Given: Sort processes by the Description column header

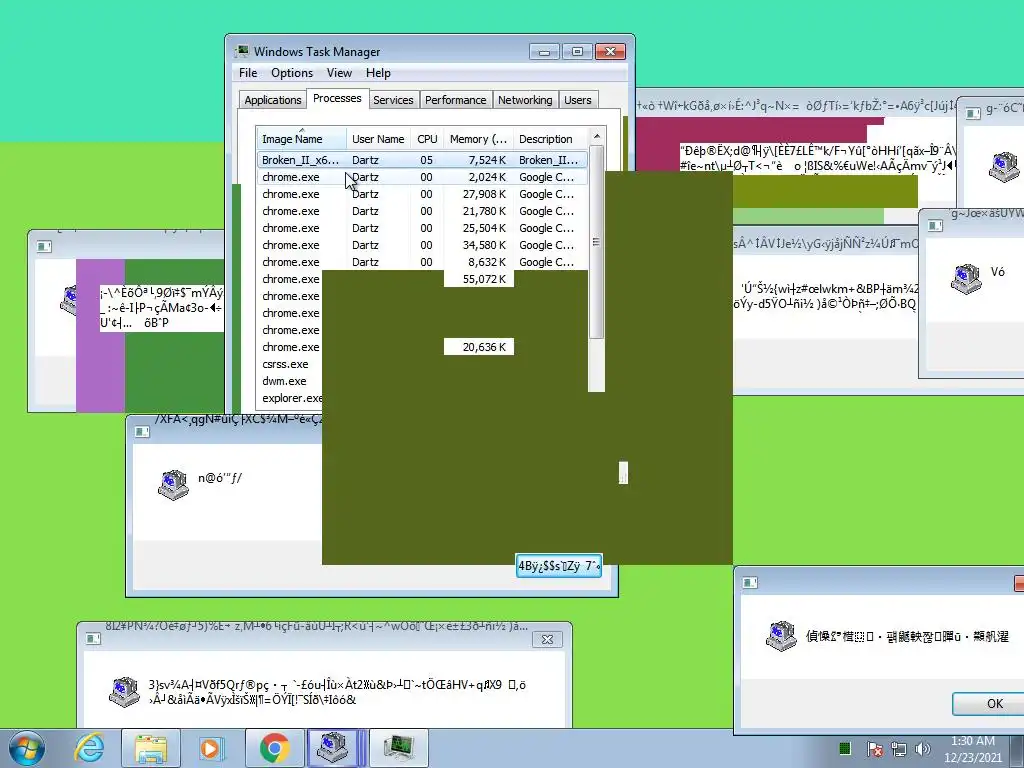Looking at the screenshot, I should 551,139.
